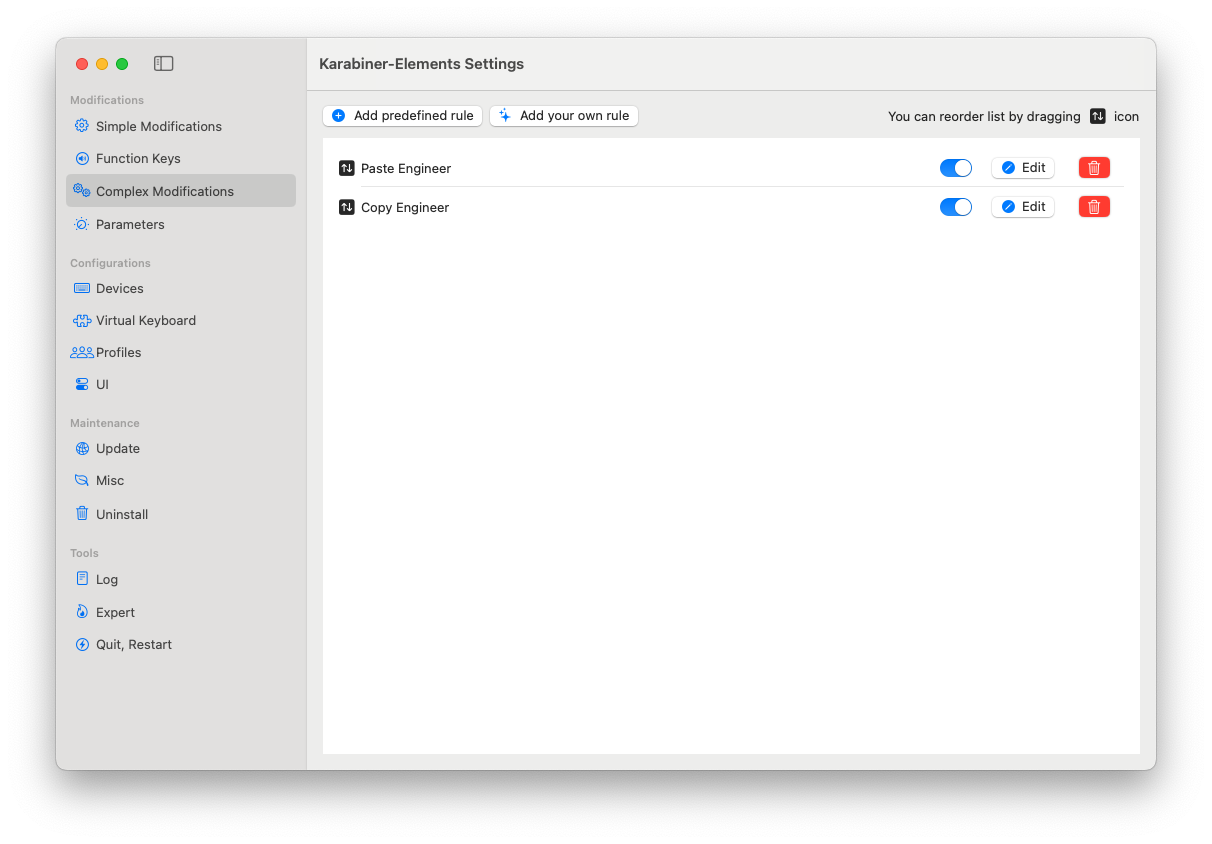Click the Misc leaf icon
1212x844 pixels.
click(82, 480)
